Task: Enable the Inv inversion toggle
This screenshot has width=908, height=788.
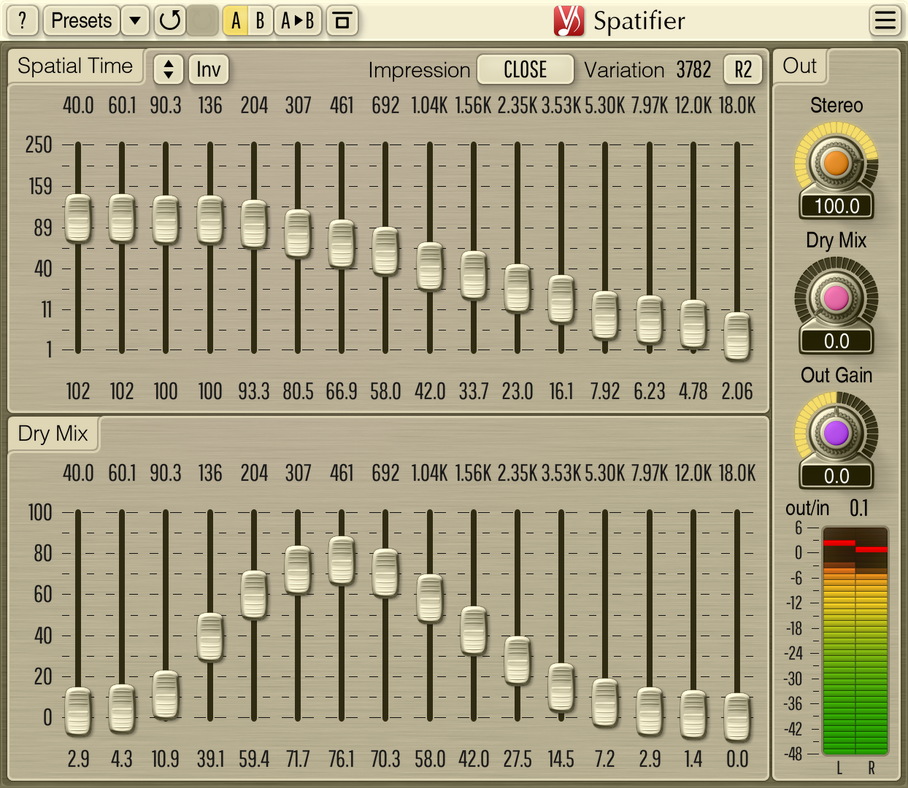Action: point(207,69)
